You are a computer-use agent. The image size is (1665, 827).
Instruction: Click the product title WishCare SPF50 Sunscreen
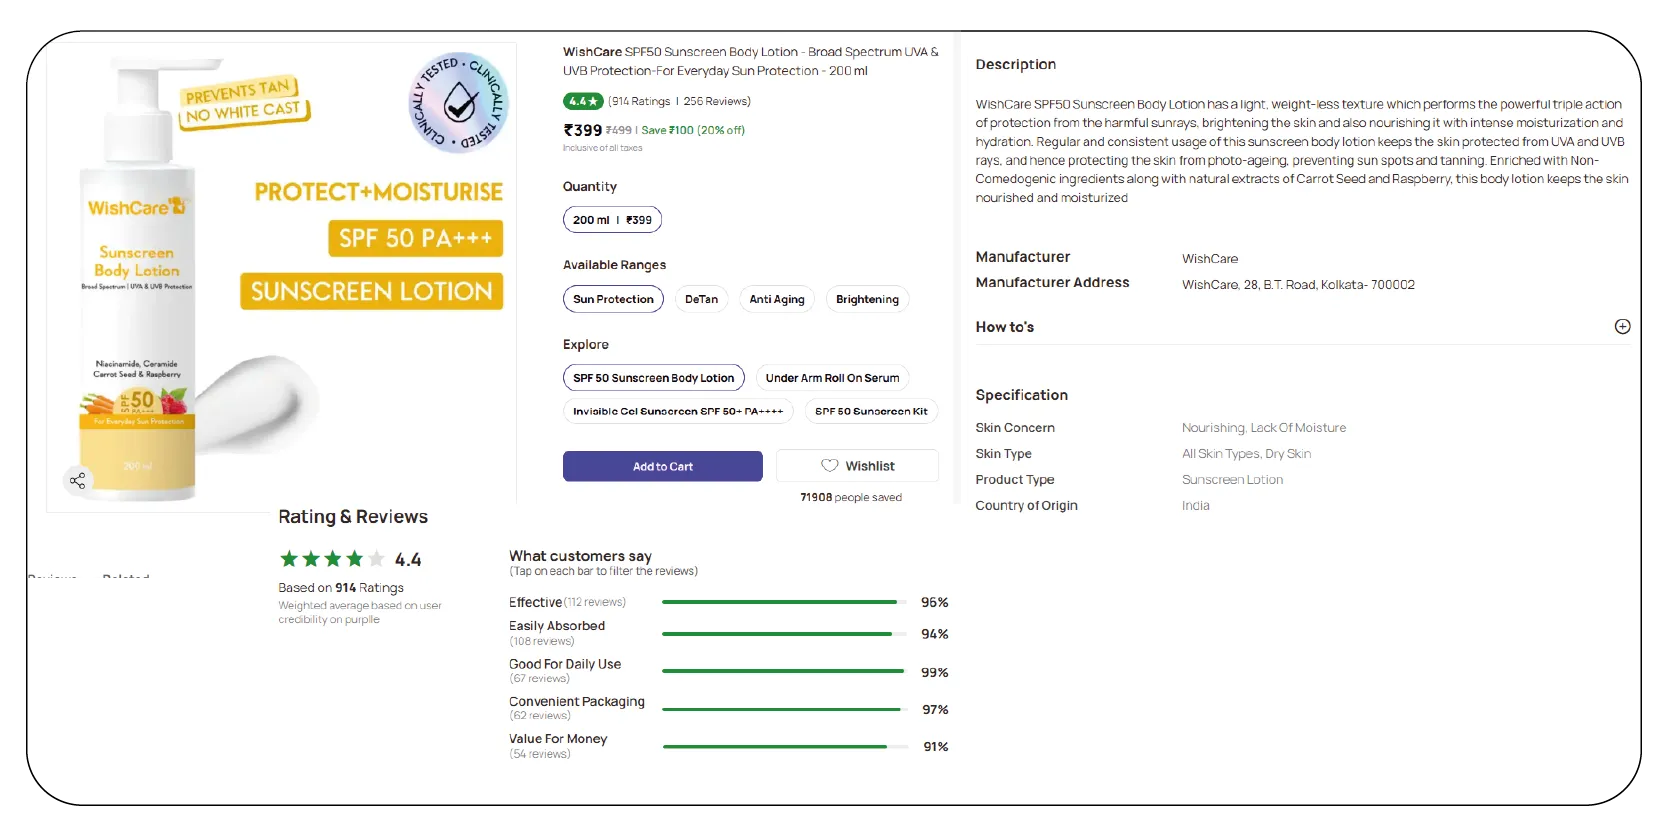click(750, 61)
